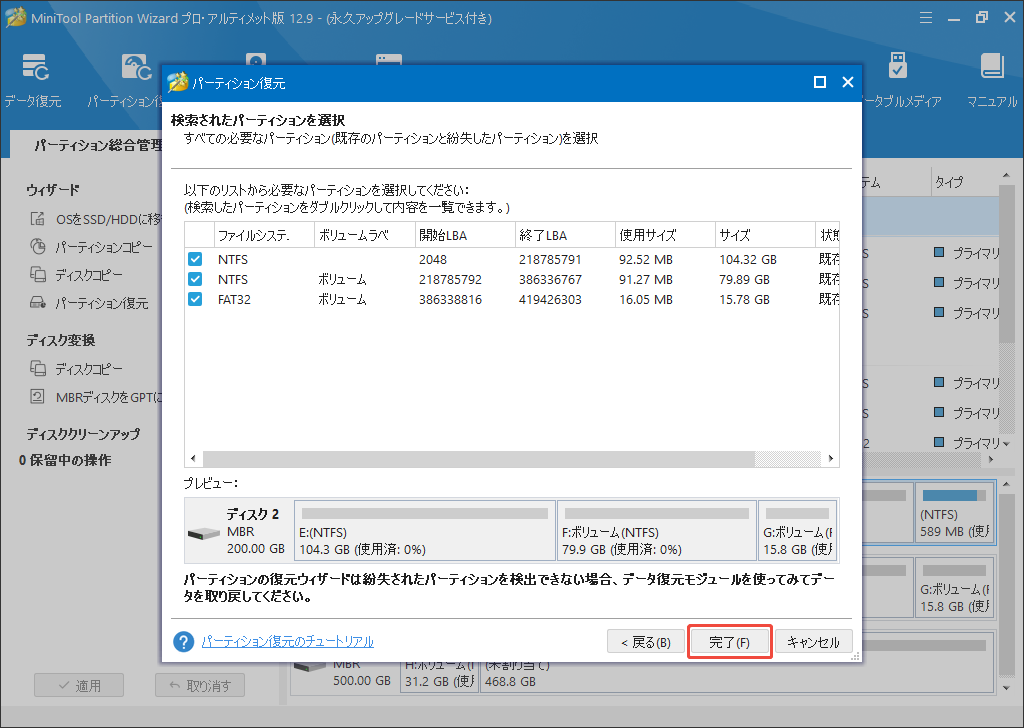
Task: Uncheck the FAT32 ボリューム partition checkbox
Action: [195, 300]
